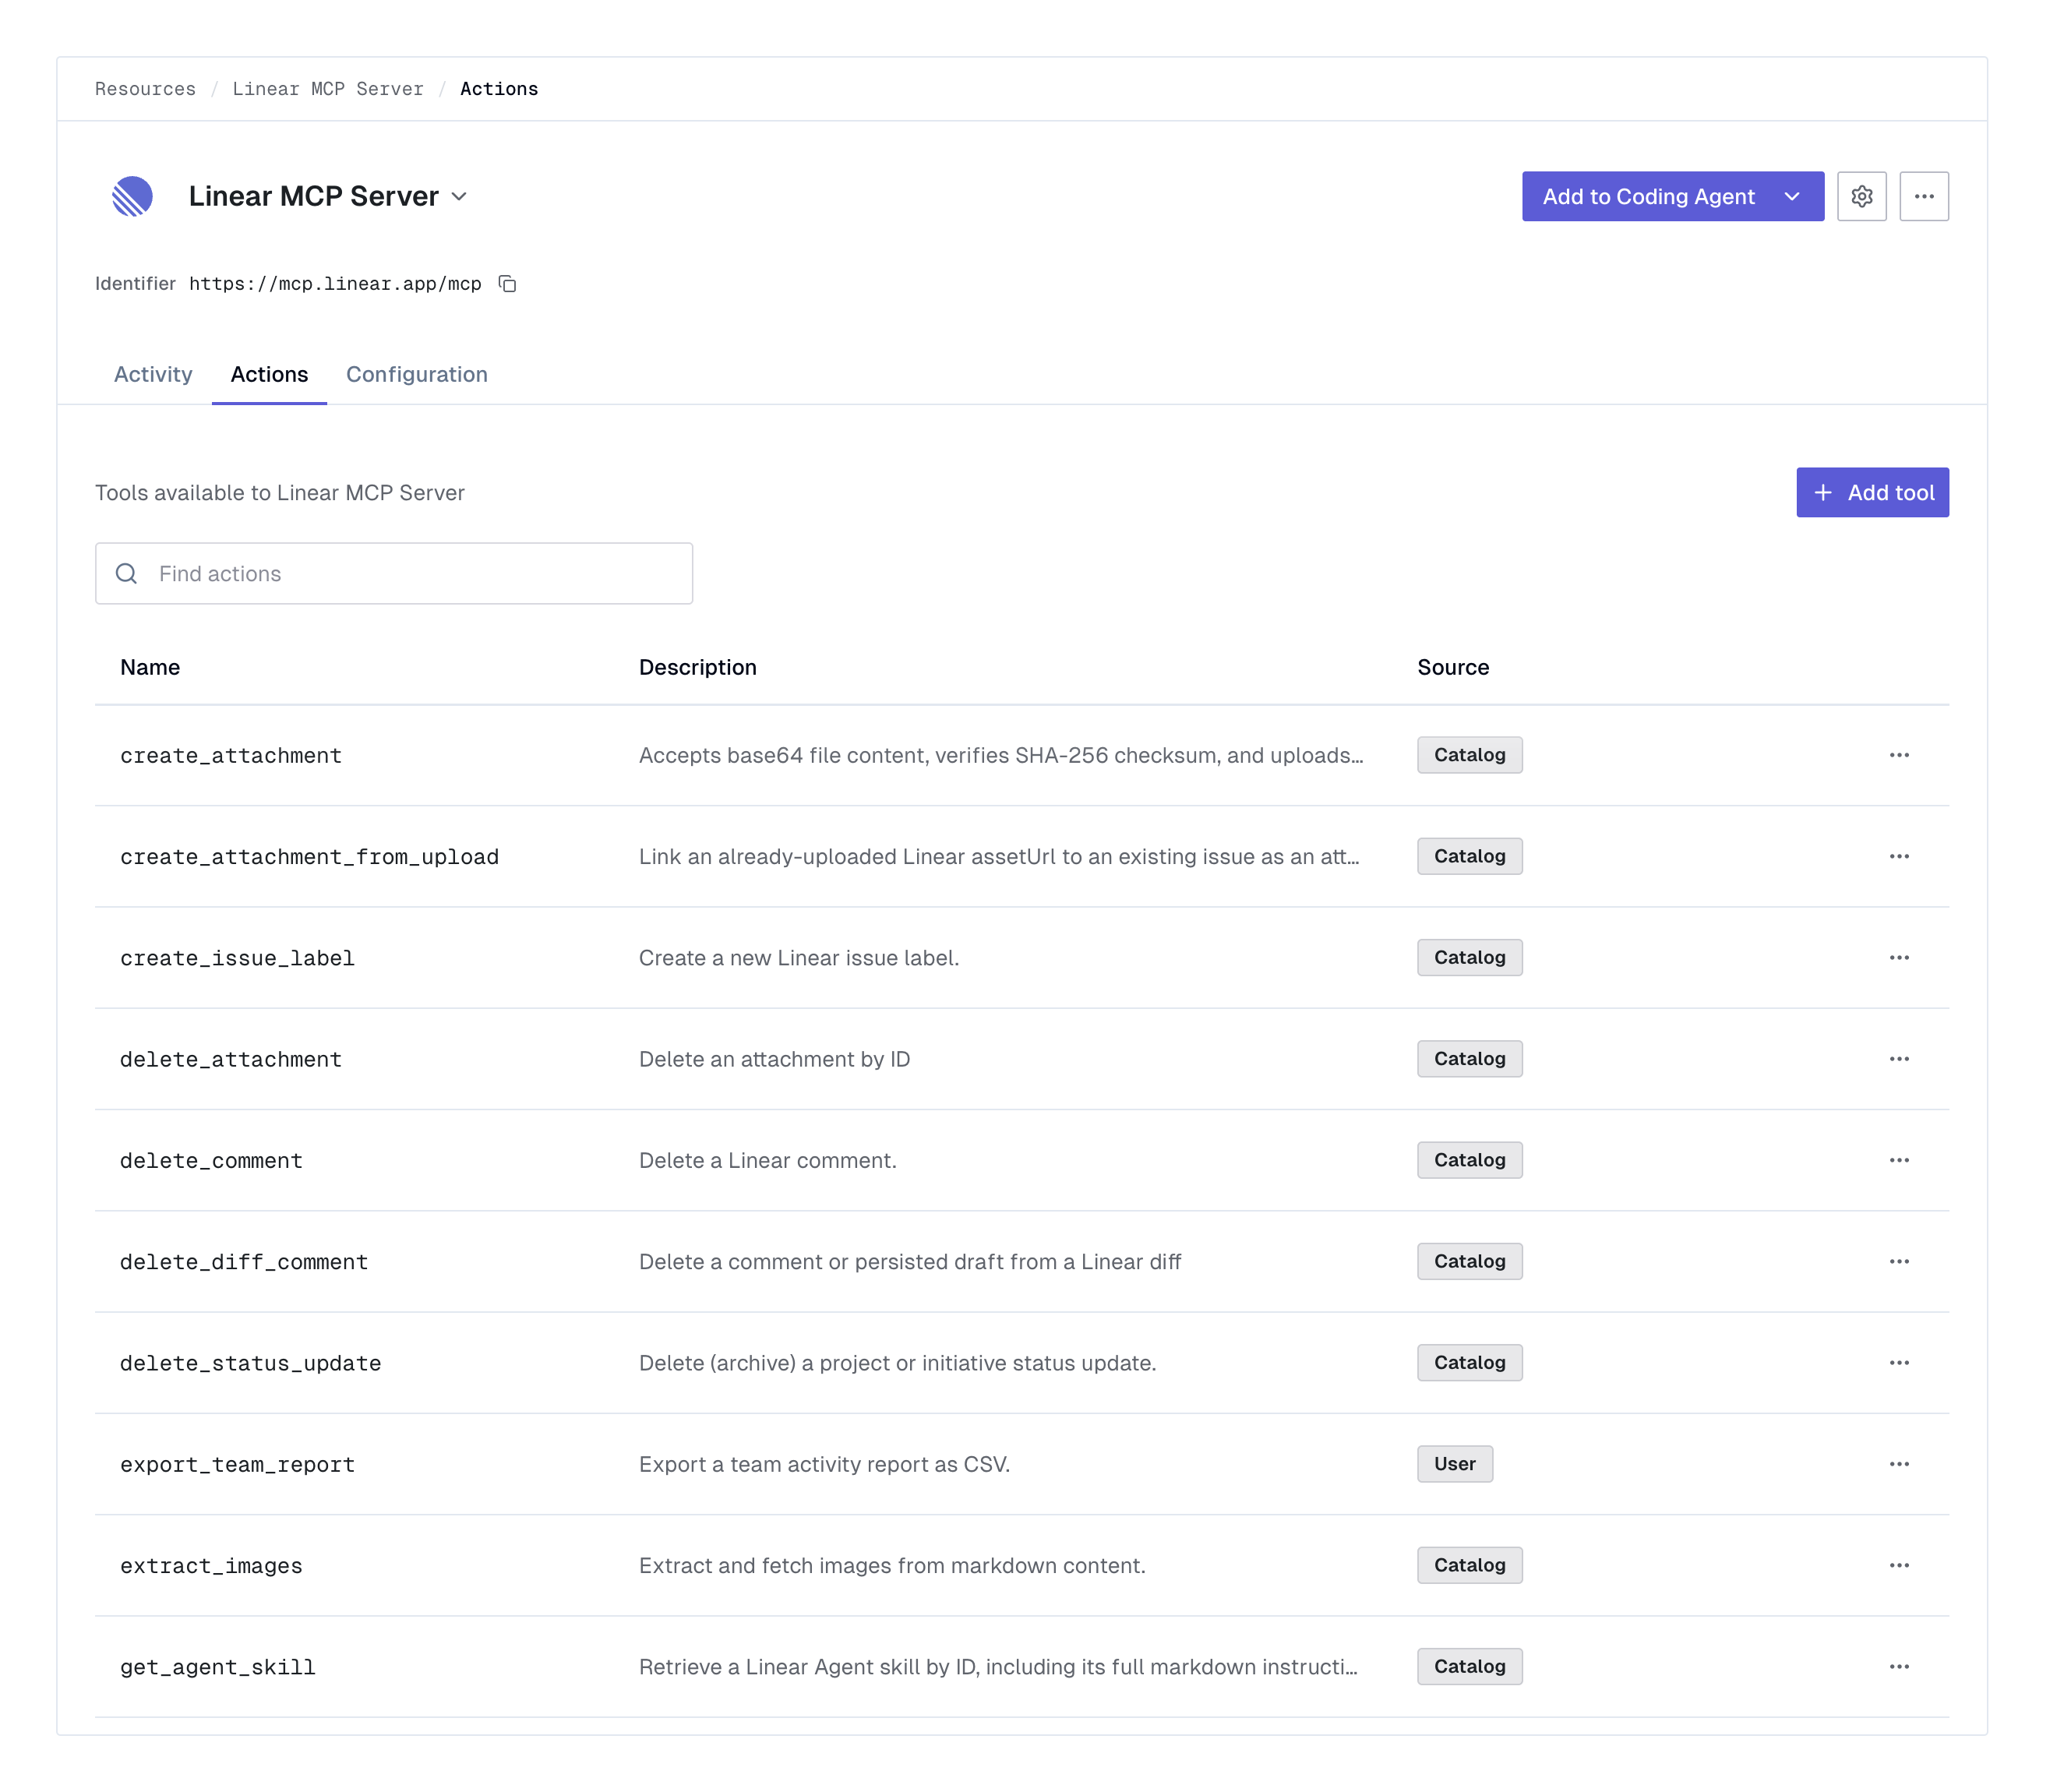
Task: Go to Resources breadcrumb
Action: click(145, 89)
